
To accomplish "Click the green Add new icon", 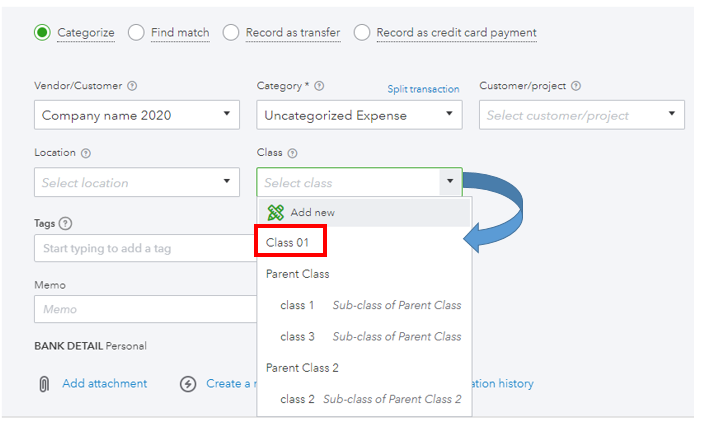I will coord(276,213).
